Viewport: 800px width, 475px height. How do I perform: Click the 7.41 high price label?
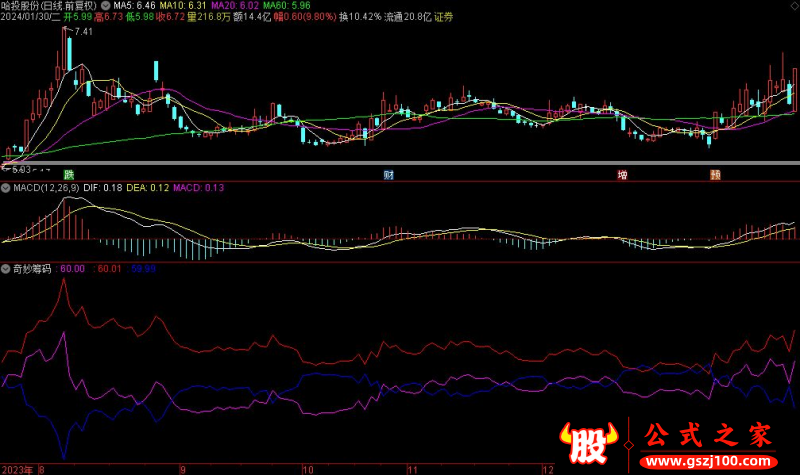[x=83, y=33]
